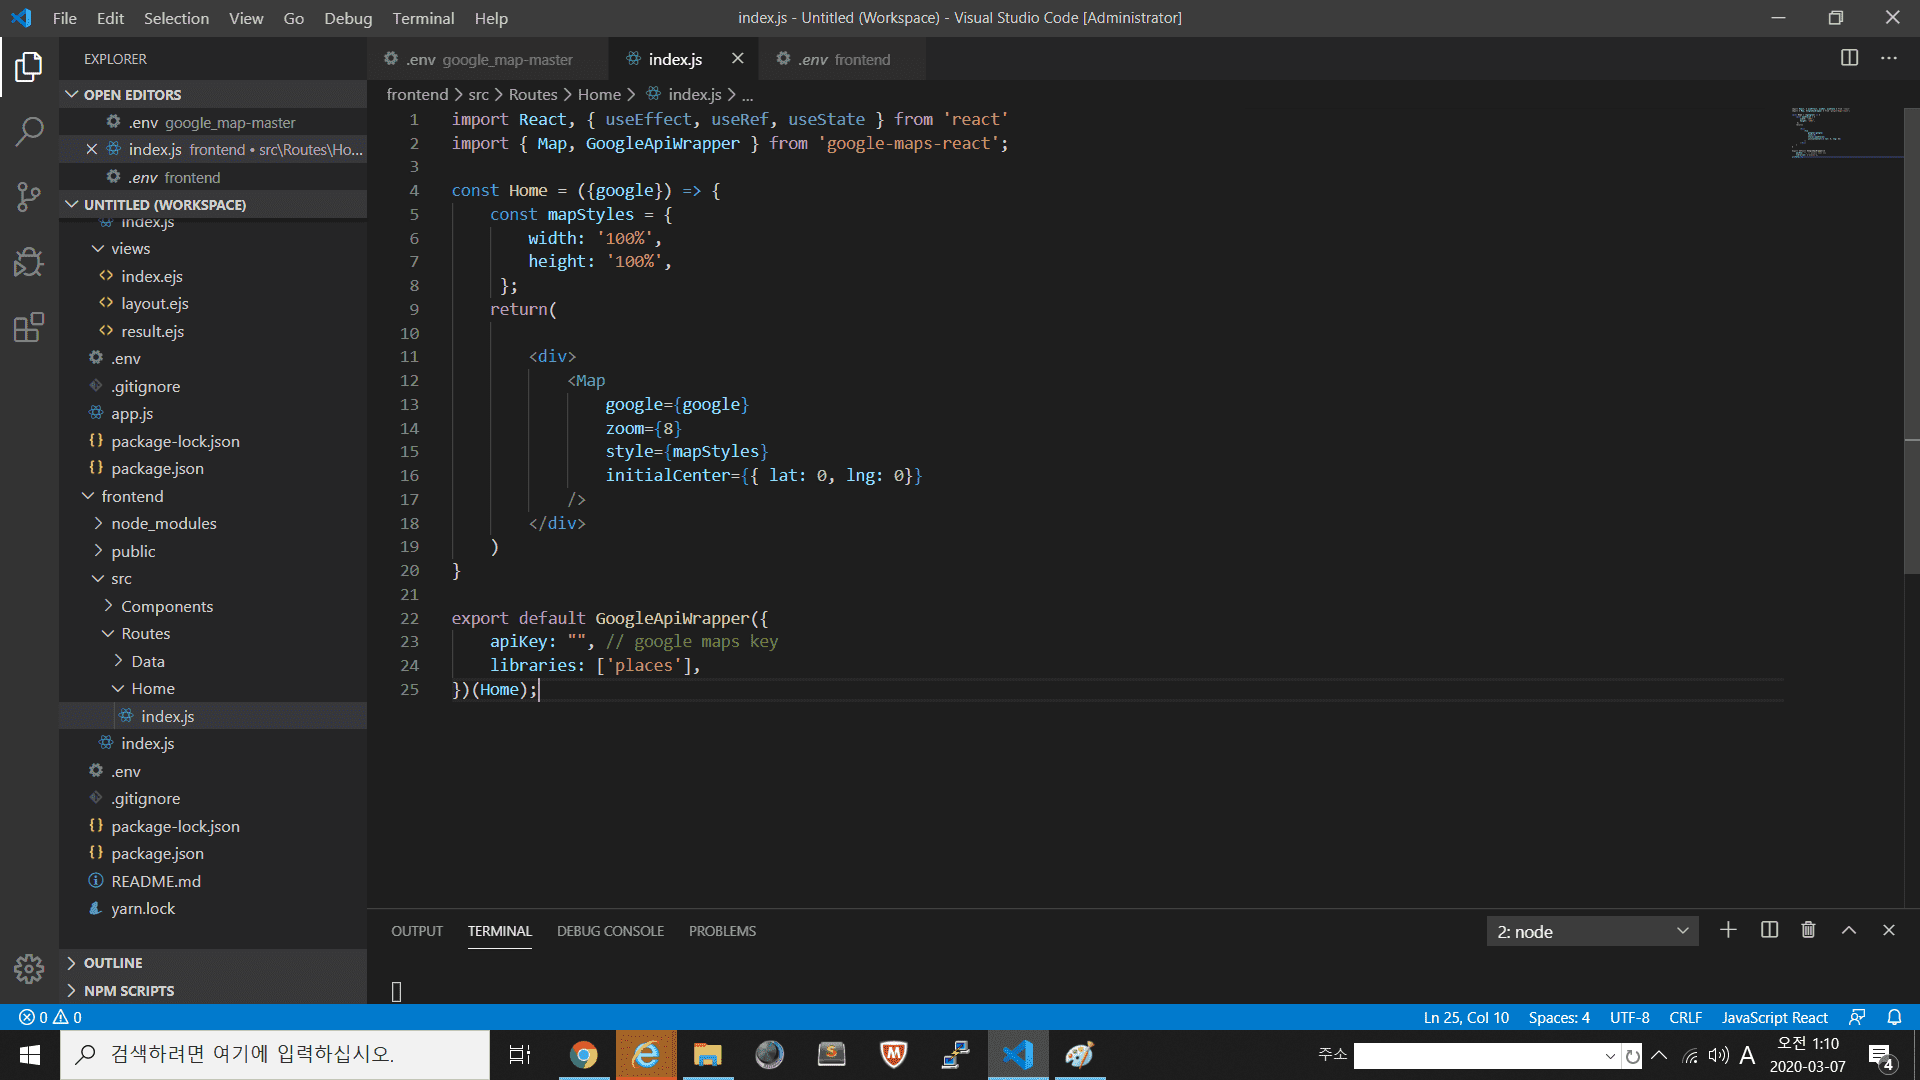The height and width of the screenshot is (1080, 1920).
Task: Click JavaScript React language mode
Action: click(1774, 1017)
